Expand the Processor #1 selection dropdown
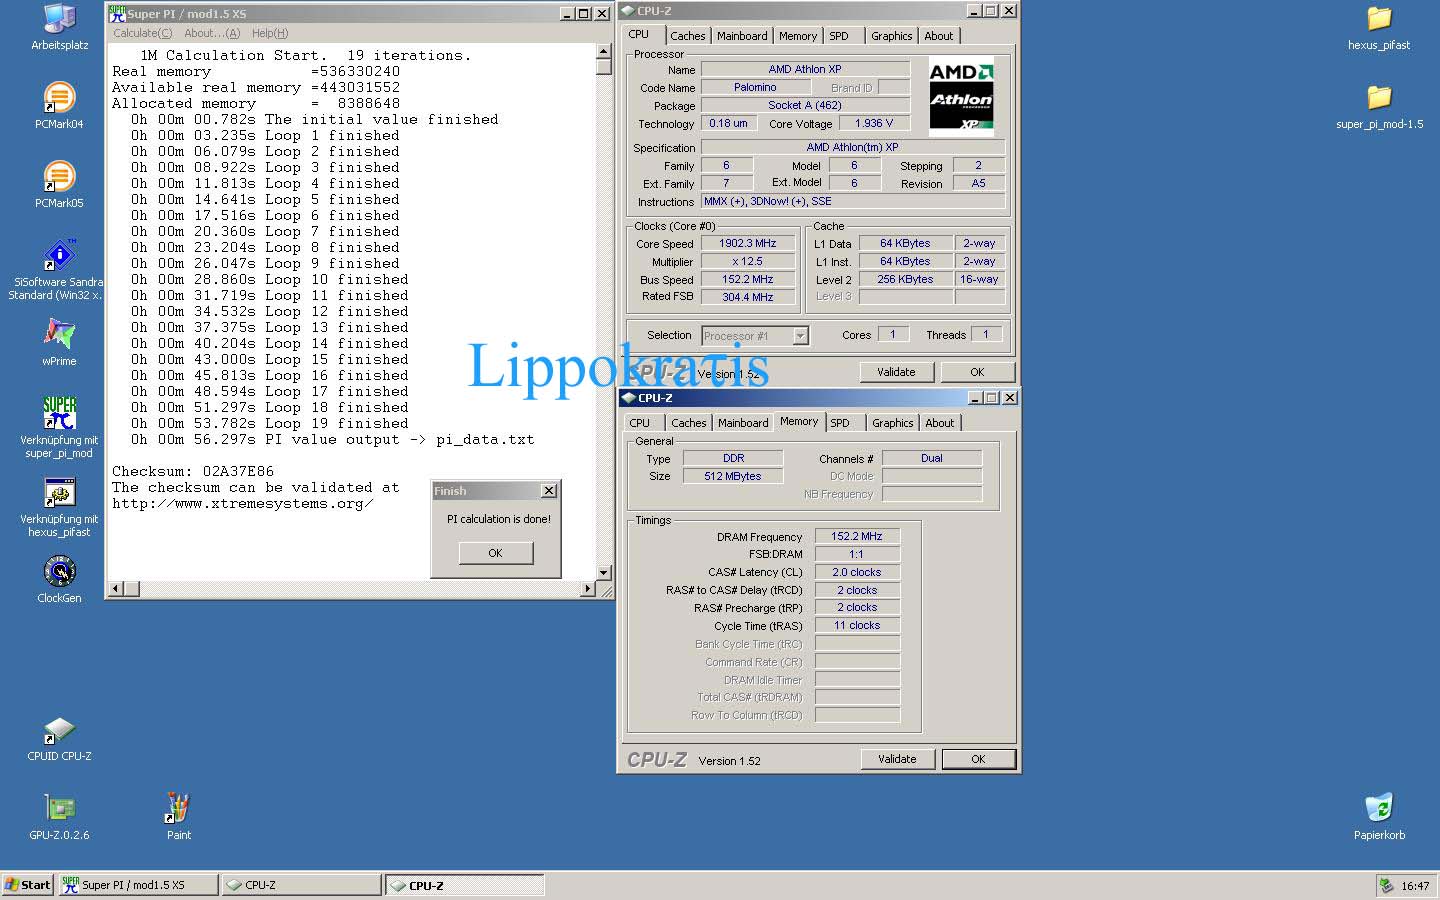This screenshot has width=1440, height=900. (x=800, y=336)
